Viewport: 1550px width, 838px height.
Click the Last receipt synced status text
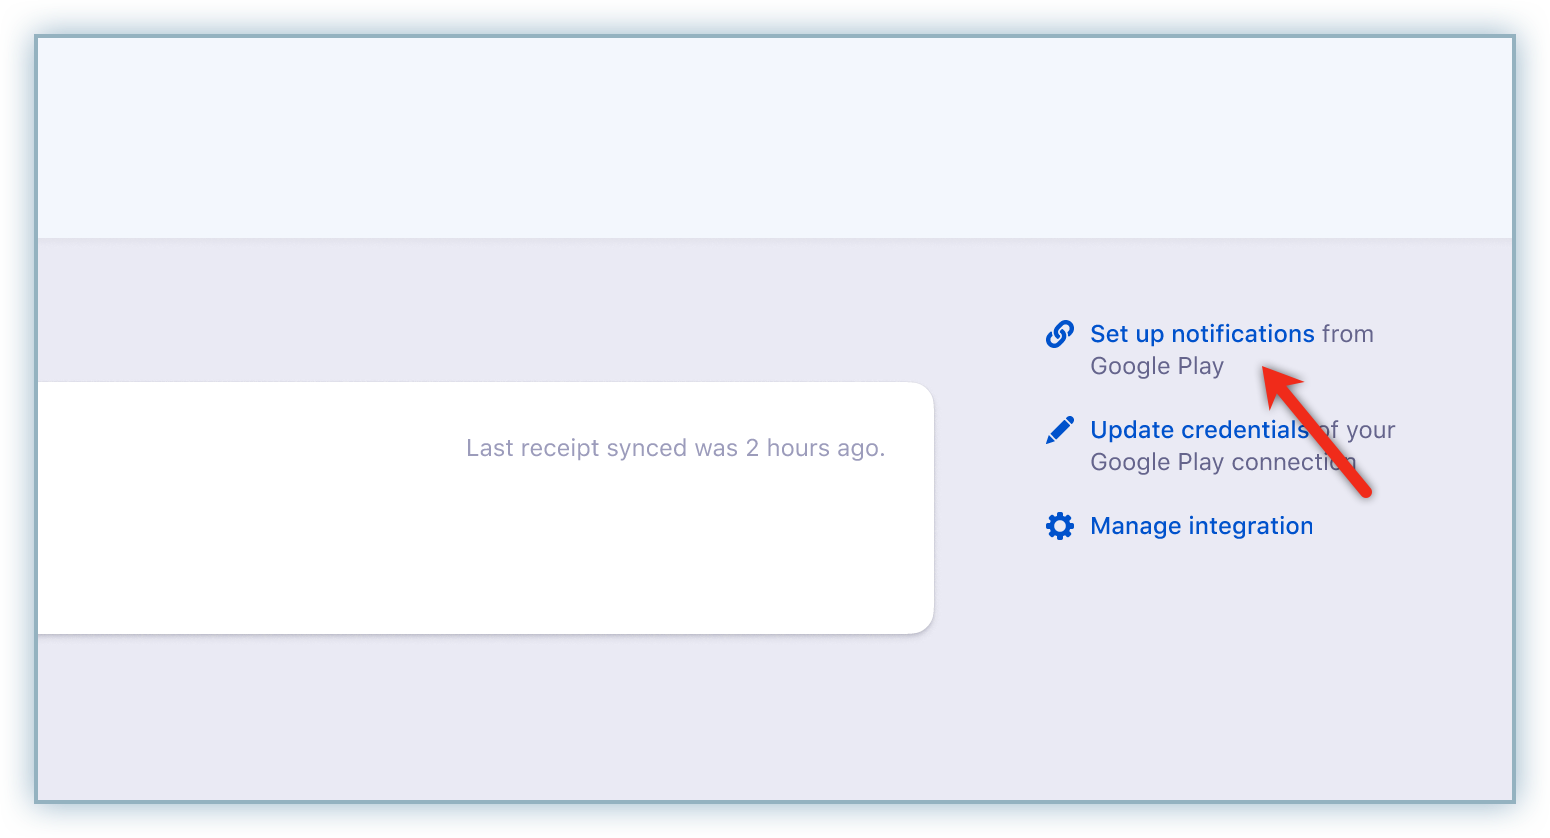(602, 448)
